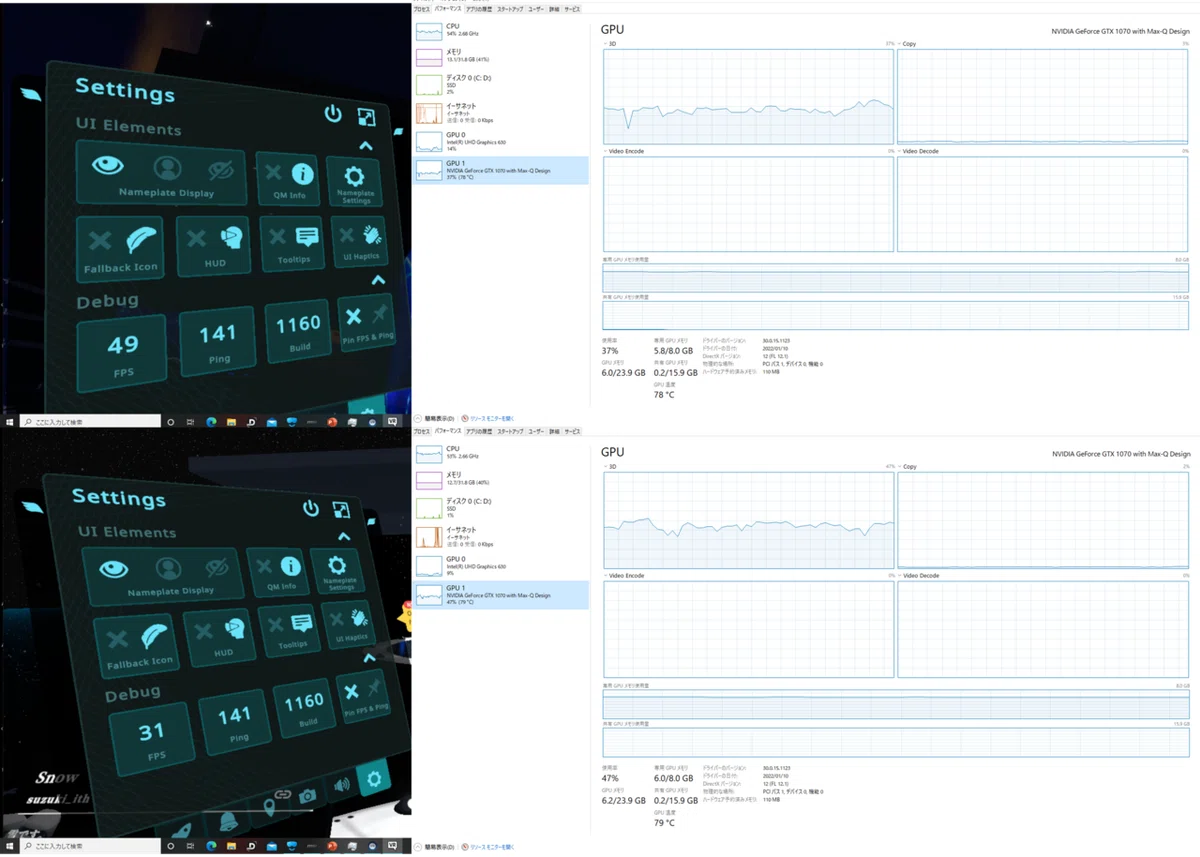This screenshot has height=857, width=1200.
Task: Click the Task View icon below the 31 FPS menu
Action: point(191,846)
